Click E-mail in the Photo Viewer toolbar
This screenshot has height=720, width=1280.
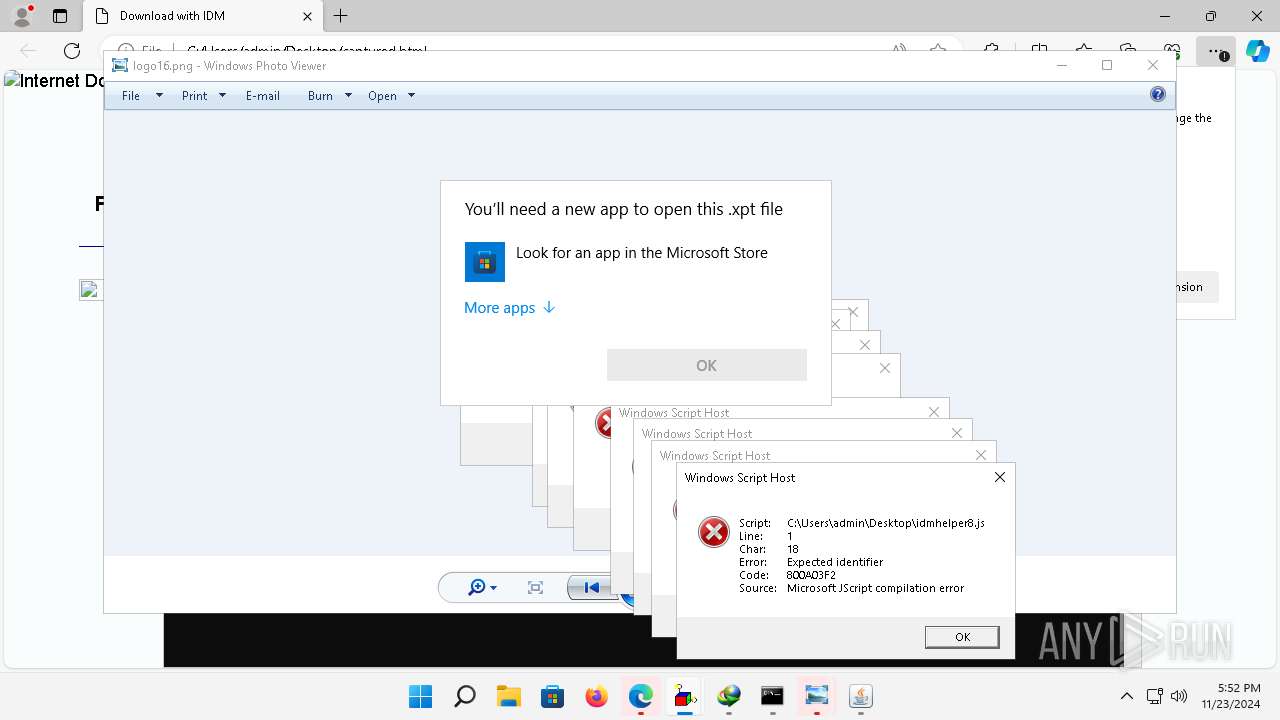click(x=263, y=96)
